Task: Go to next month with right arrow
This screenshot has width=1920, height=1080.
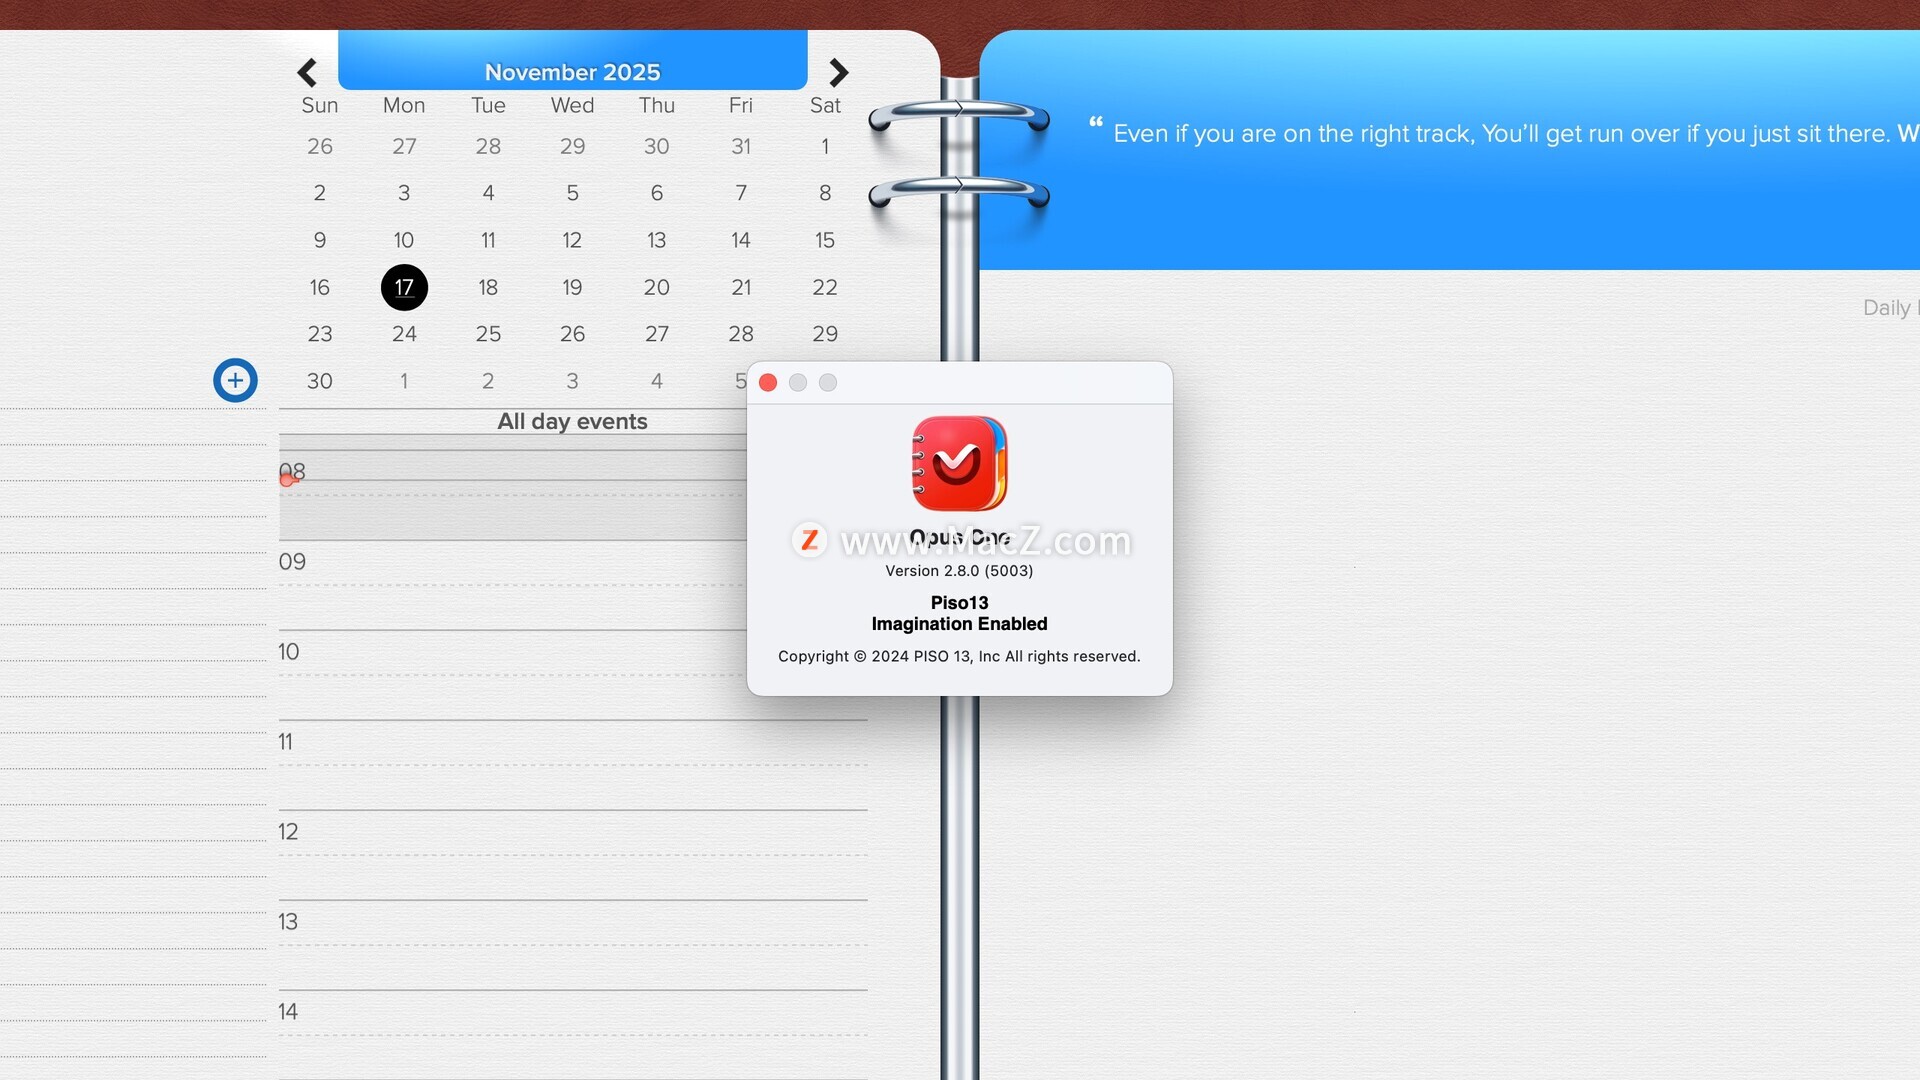Action: pos(838,72)
